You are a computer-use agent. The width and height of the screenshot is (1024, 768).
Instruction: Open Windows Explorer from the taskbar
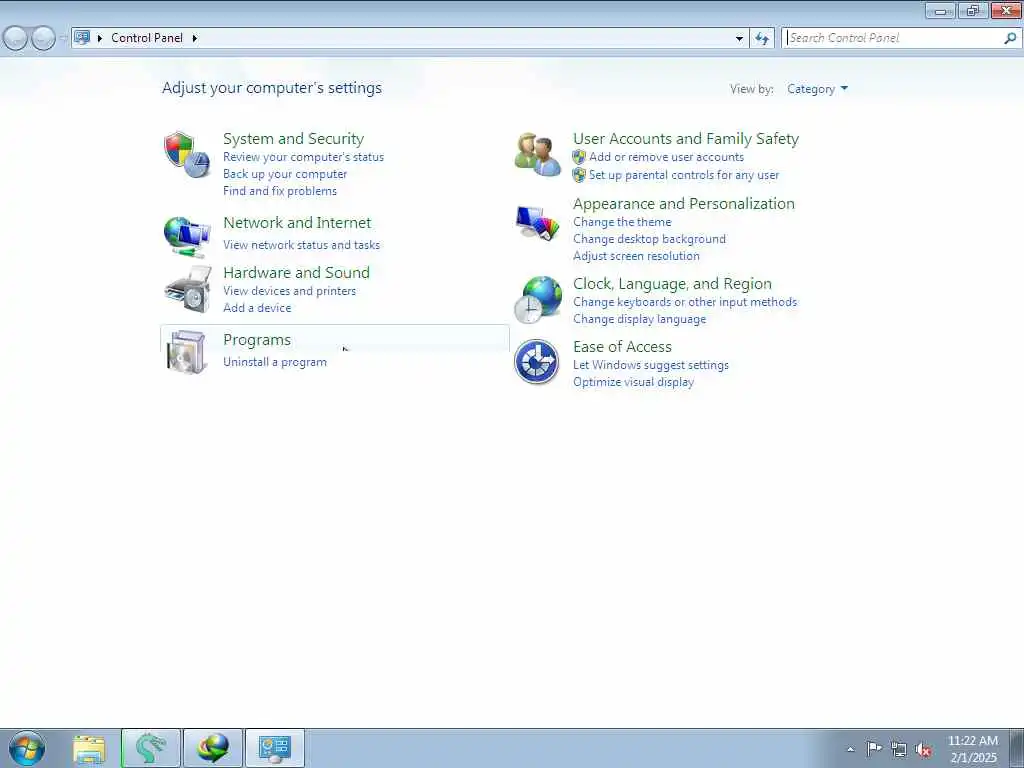pyautogui.click(x=89, y=748)
